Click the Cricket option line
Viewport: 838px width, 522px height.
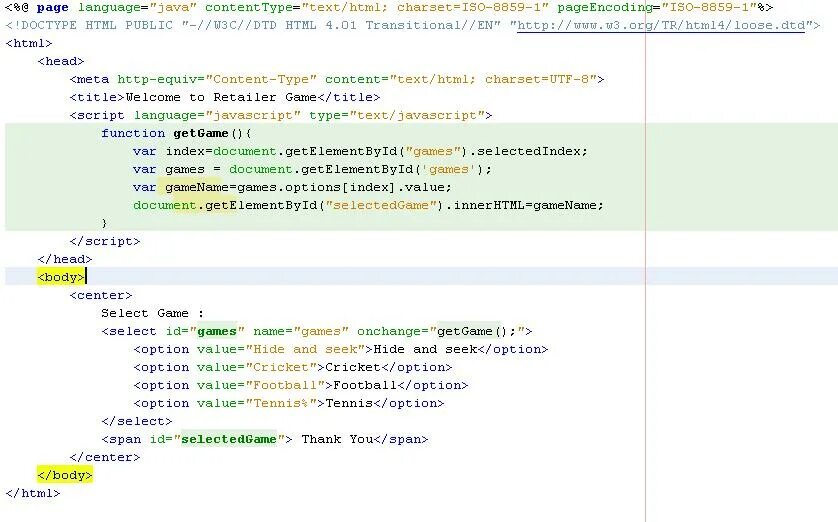pyautogui.click(x=293, y=368)
